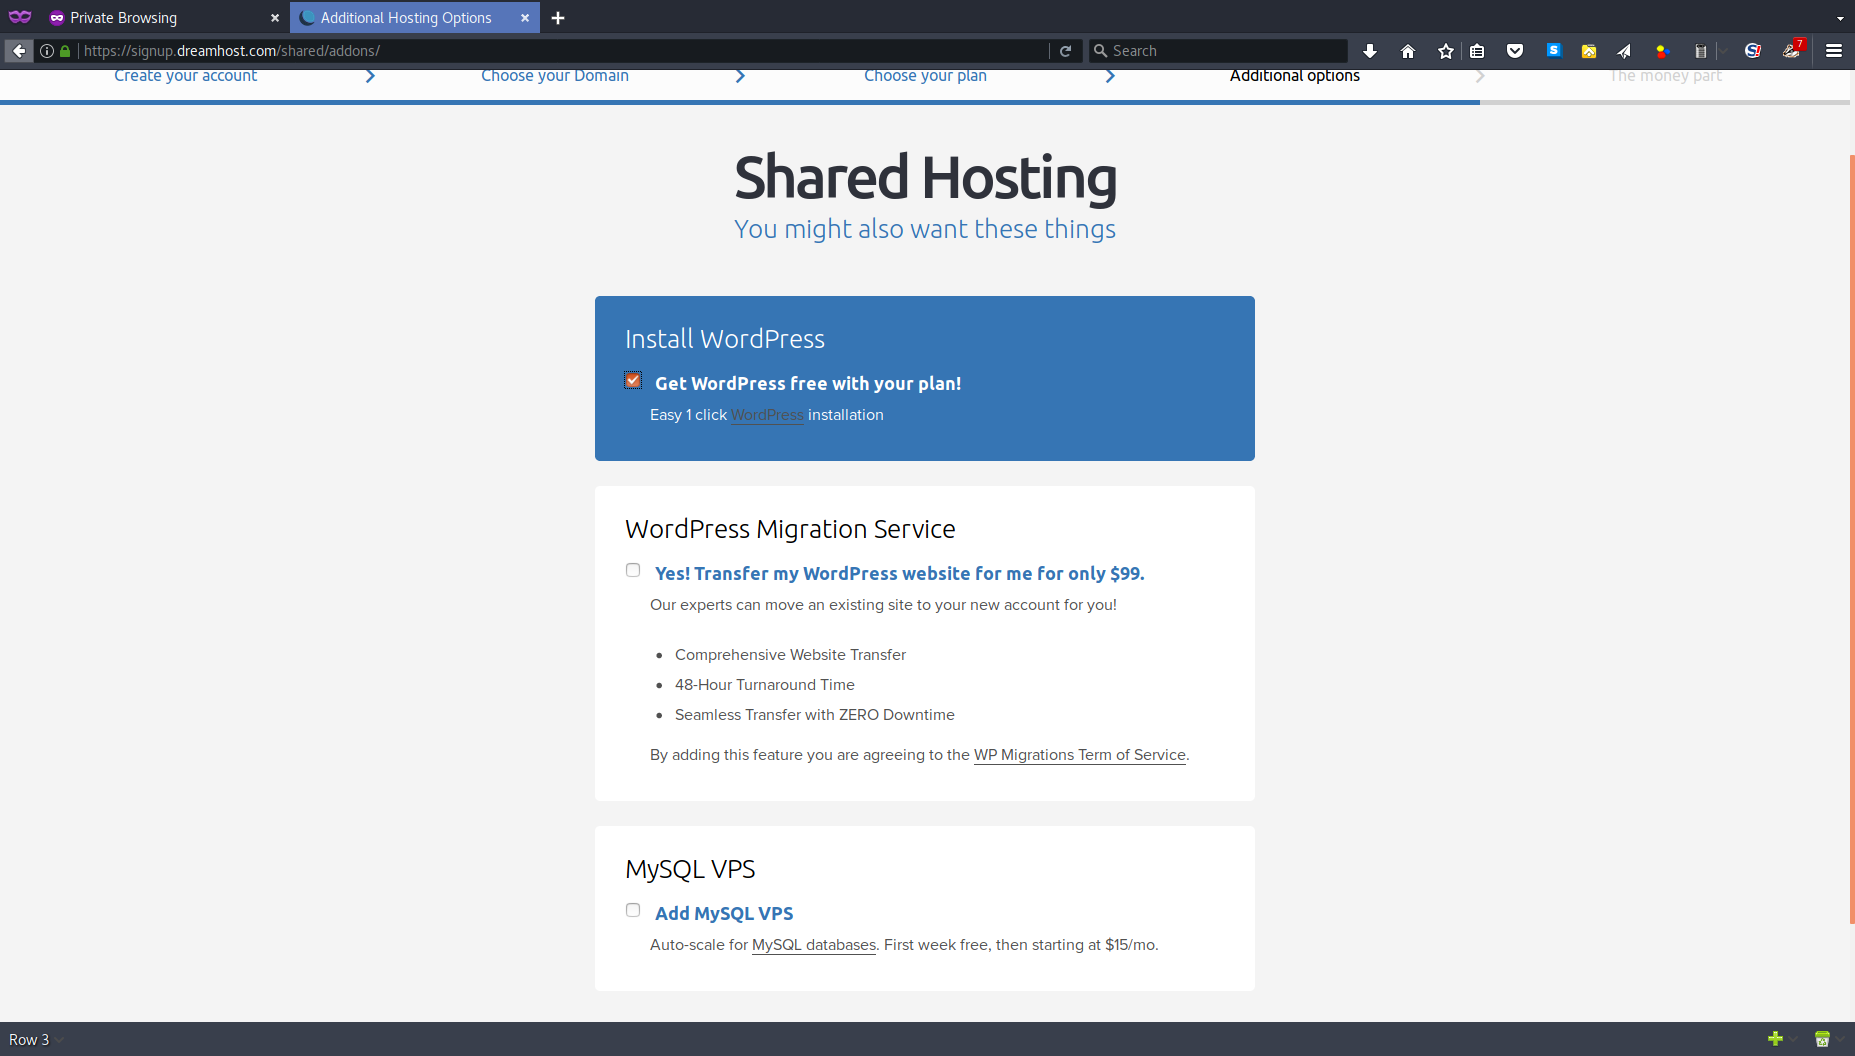Screen dimensions: 1855x1056
Task: Expand the Row 3 dropdown in bottom bar
Action: click(x=59, y=1040)
